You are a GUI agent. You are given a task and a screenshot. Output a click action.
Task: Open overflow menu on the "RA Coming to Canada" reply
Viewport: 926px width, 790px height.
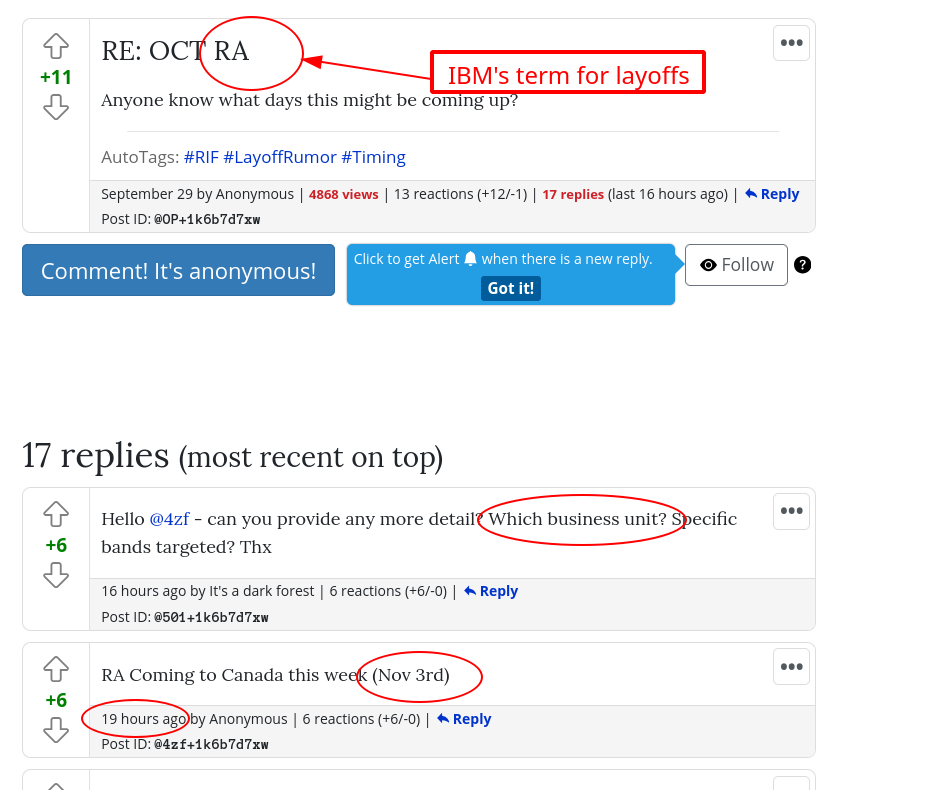coord(791,666)
